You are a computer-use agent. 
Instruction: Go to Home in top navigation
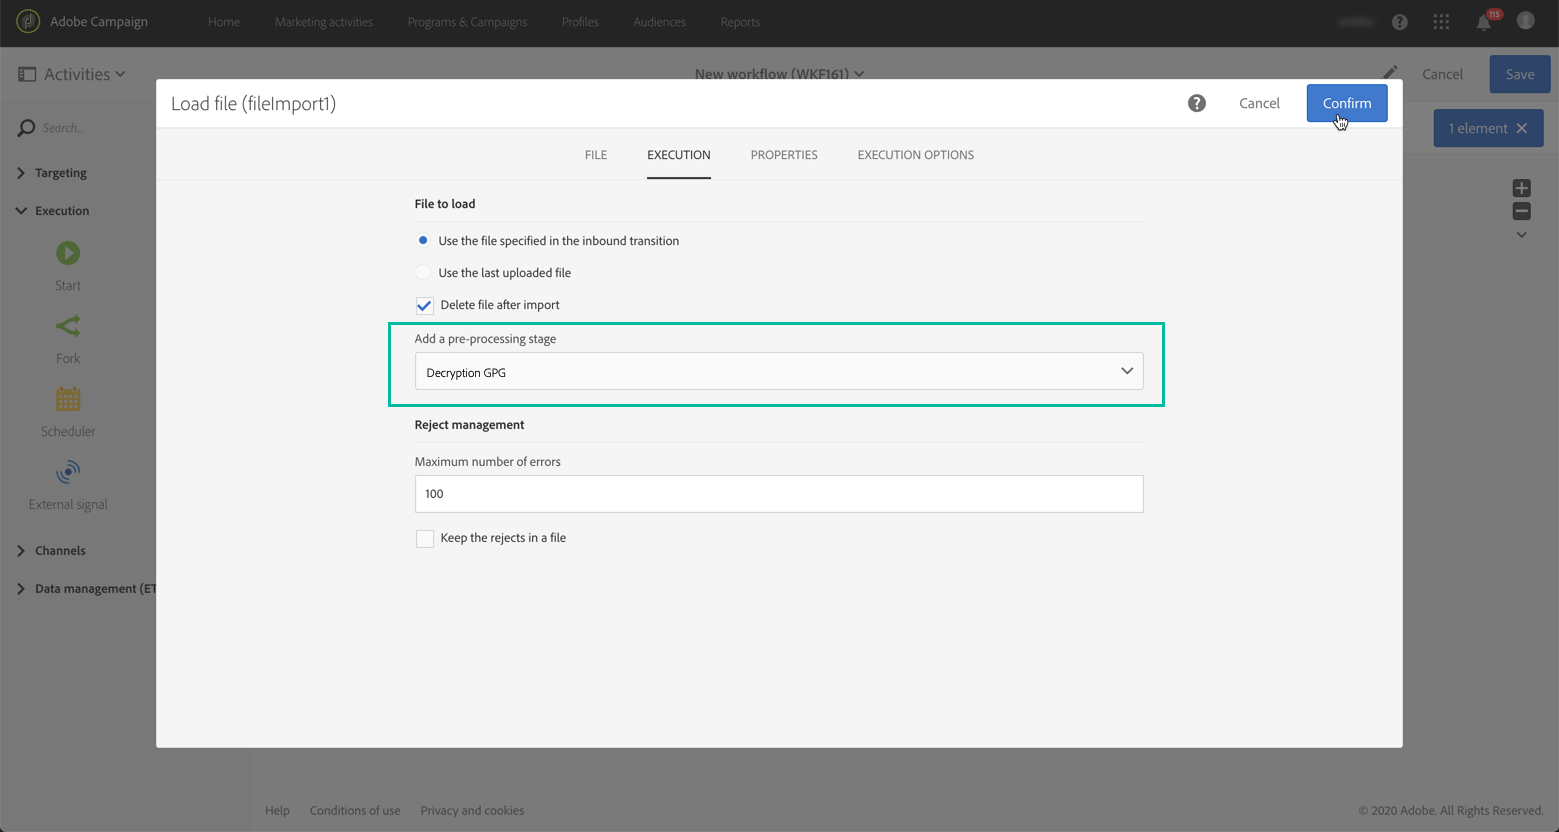pos(224,22)
